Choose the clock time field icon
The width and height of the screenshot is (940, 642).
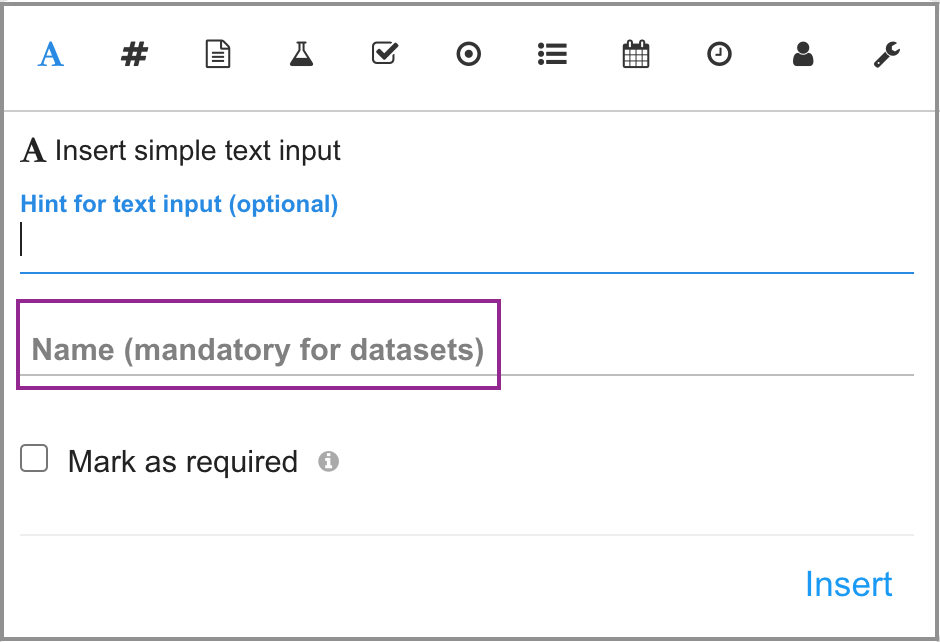[x=719, y=54]
